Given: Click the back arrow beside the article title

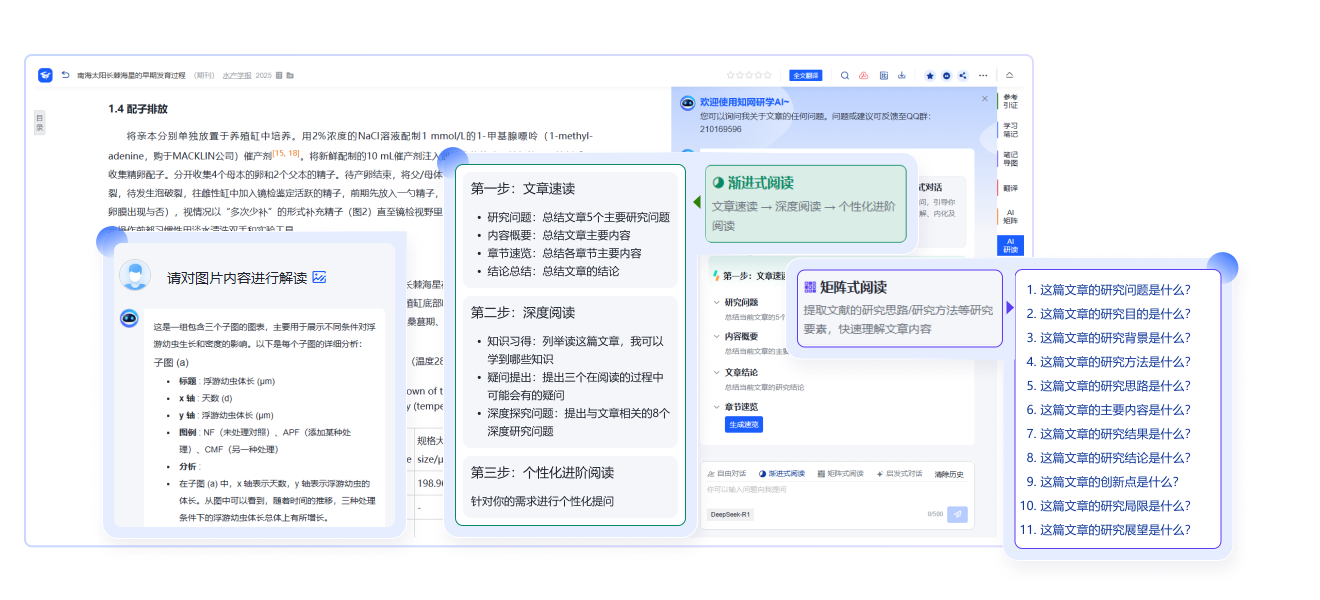Looking at the screenshot, I should (x=66, y=75).
